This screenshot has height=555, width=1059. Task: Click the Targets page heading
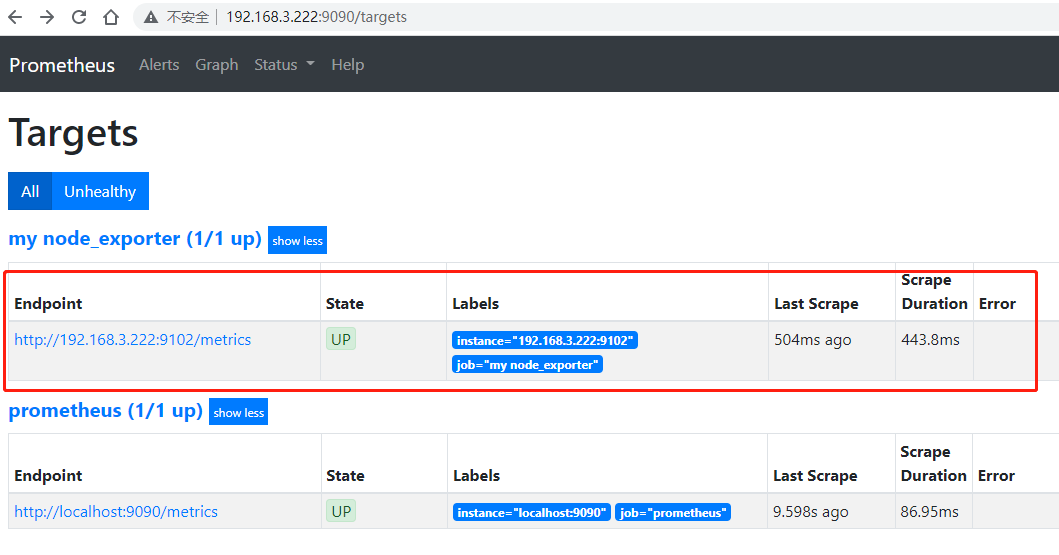point(73,133)
